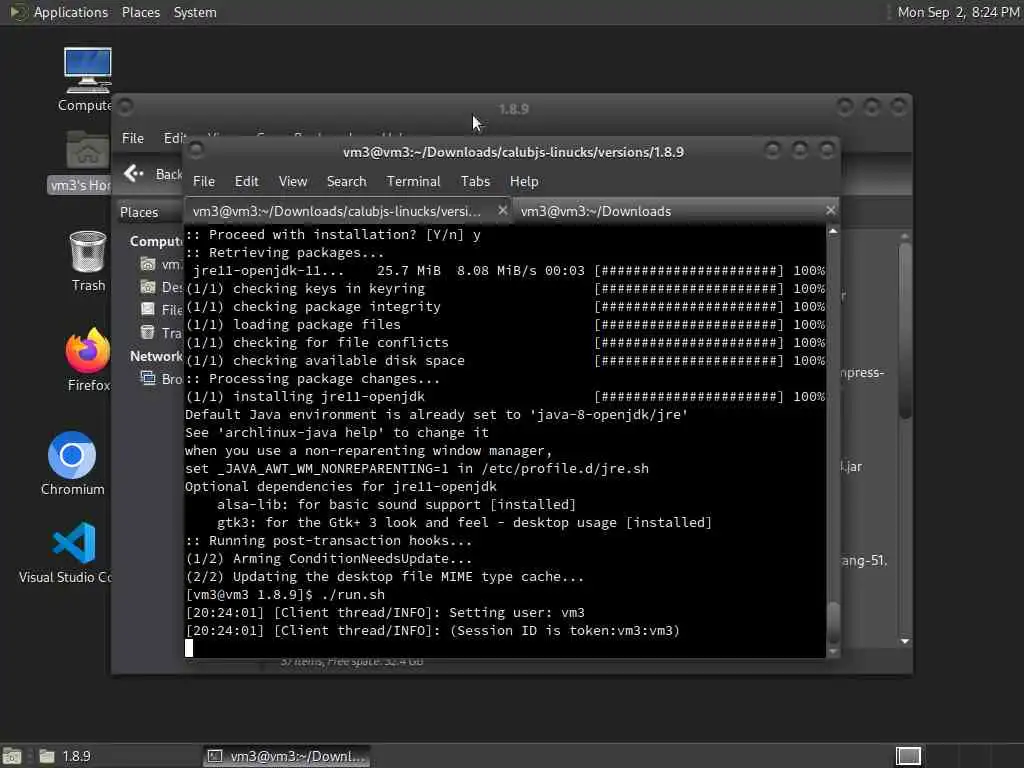Click the terminal window menu button at title left
This screenshot has height=768, width=1024.
[195, 150]
